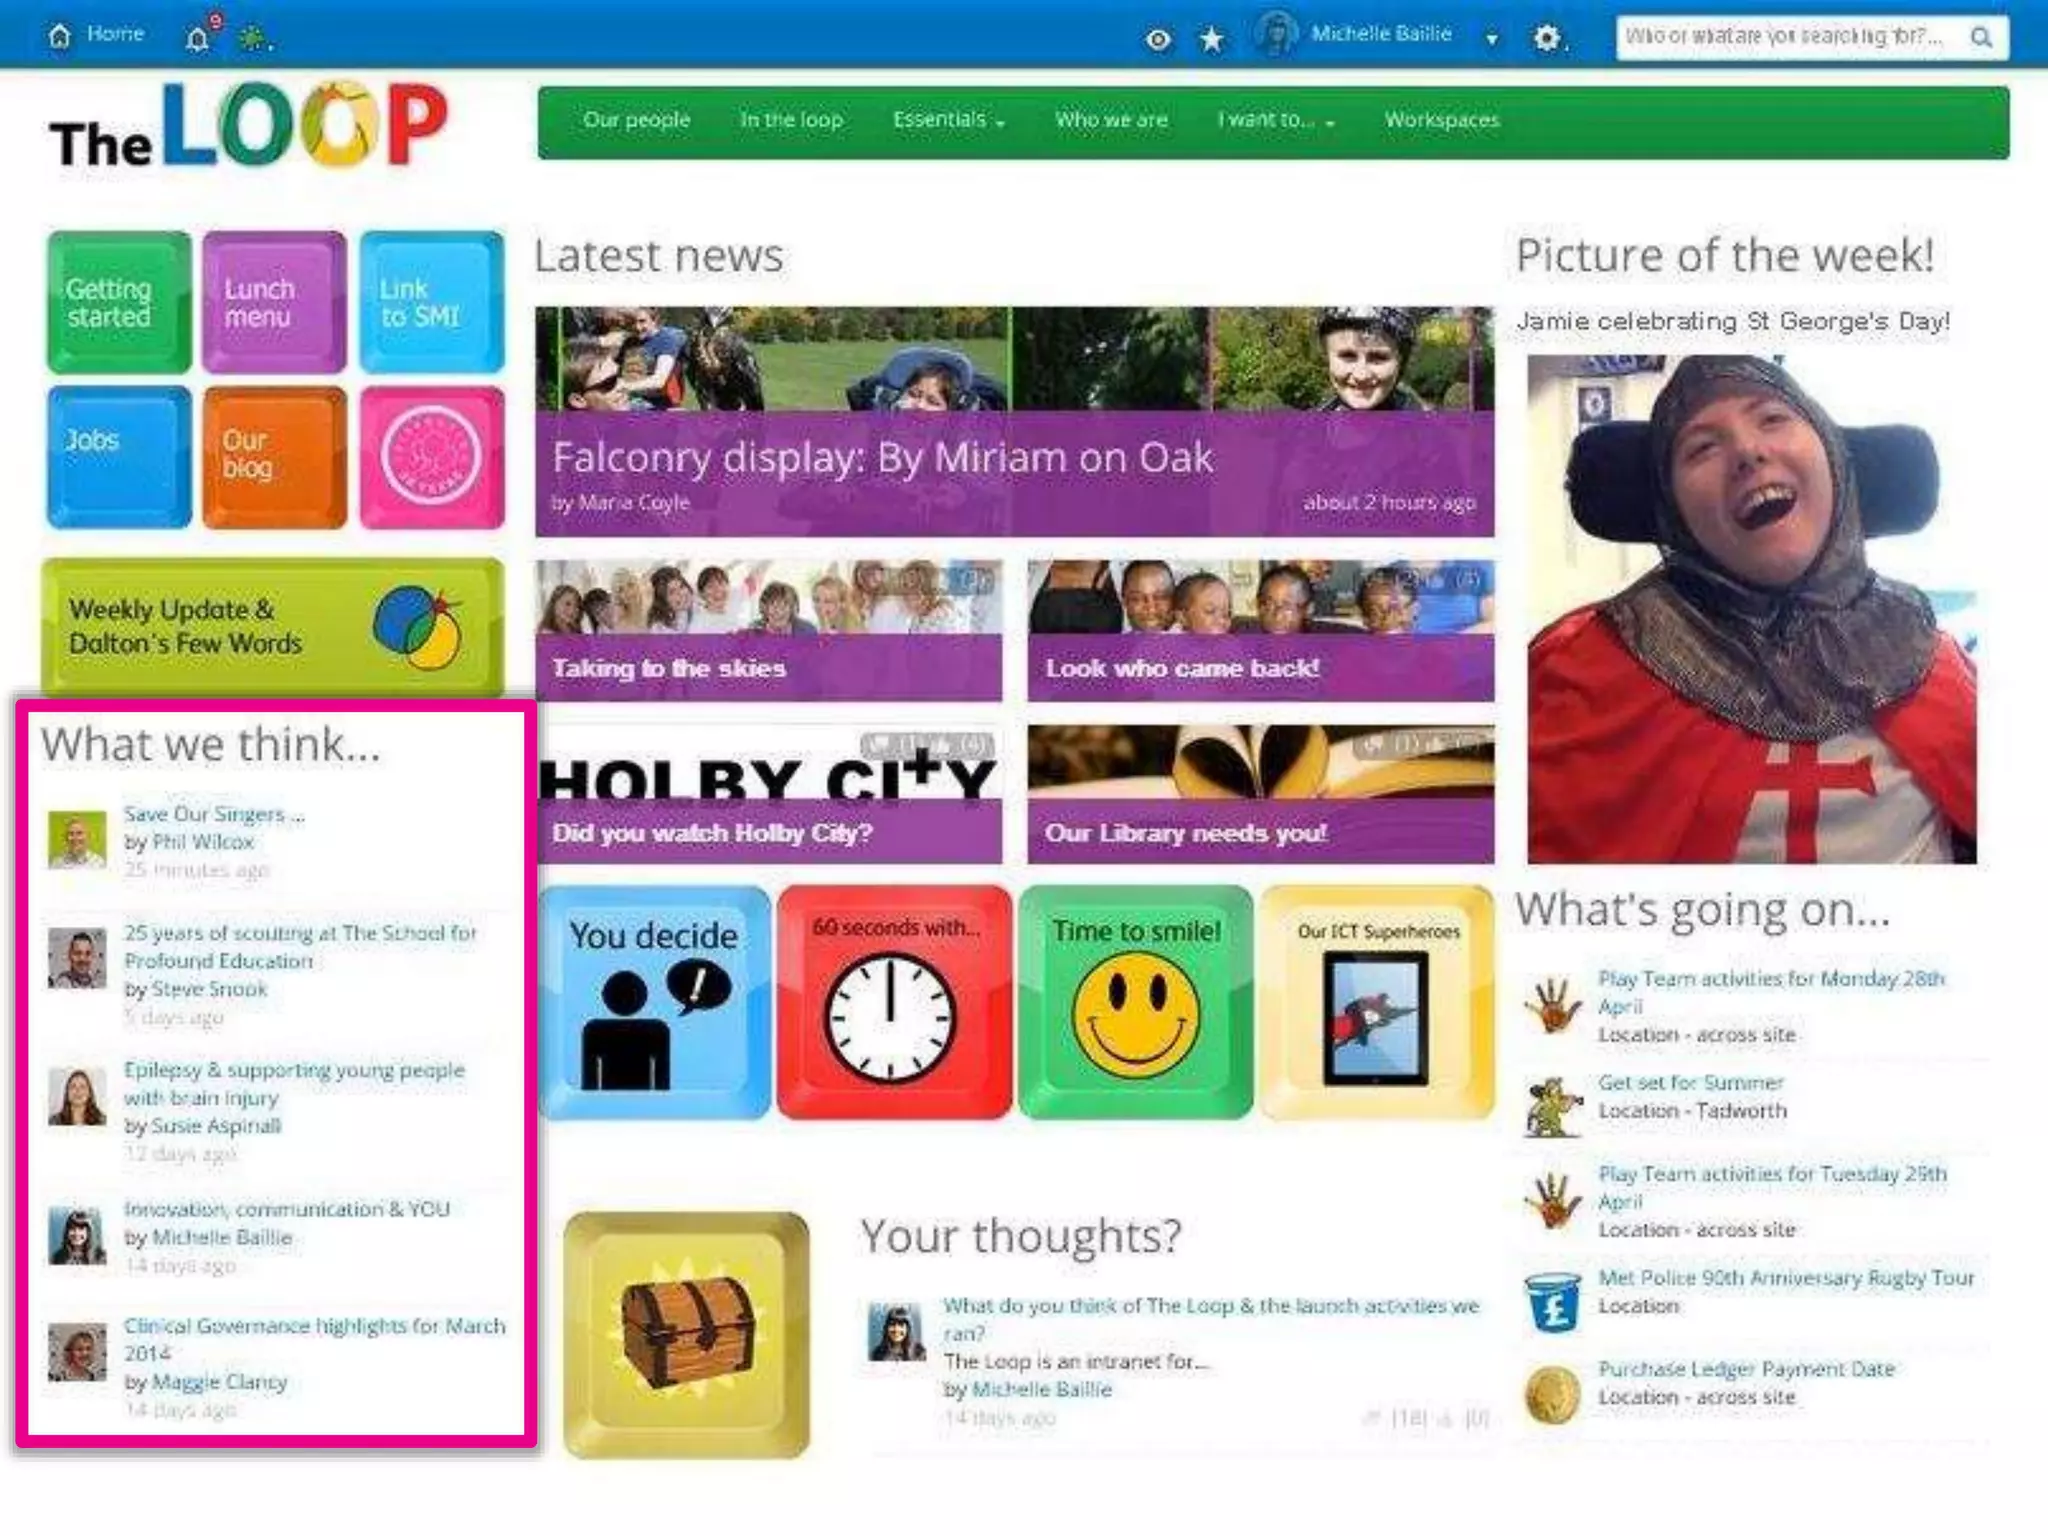Click Maggie Clancy's author name
The image size is (2048, 1536).
219,1382
